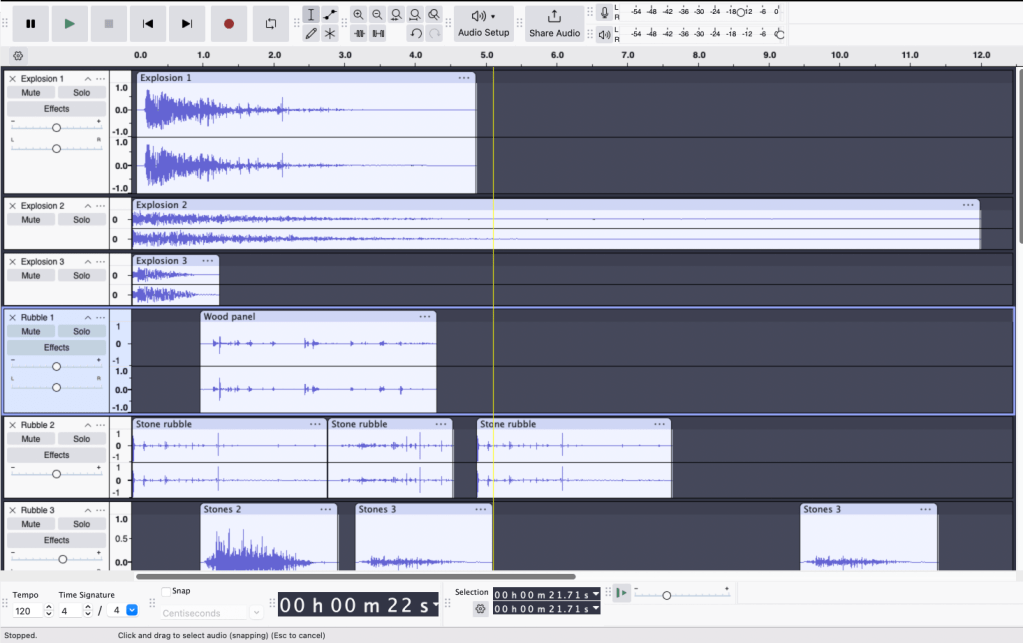Click the Zoom In magnifier
Screen dimensions: 1023x643
click(x=358, y=14)
